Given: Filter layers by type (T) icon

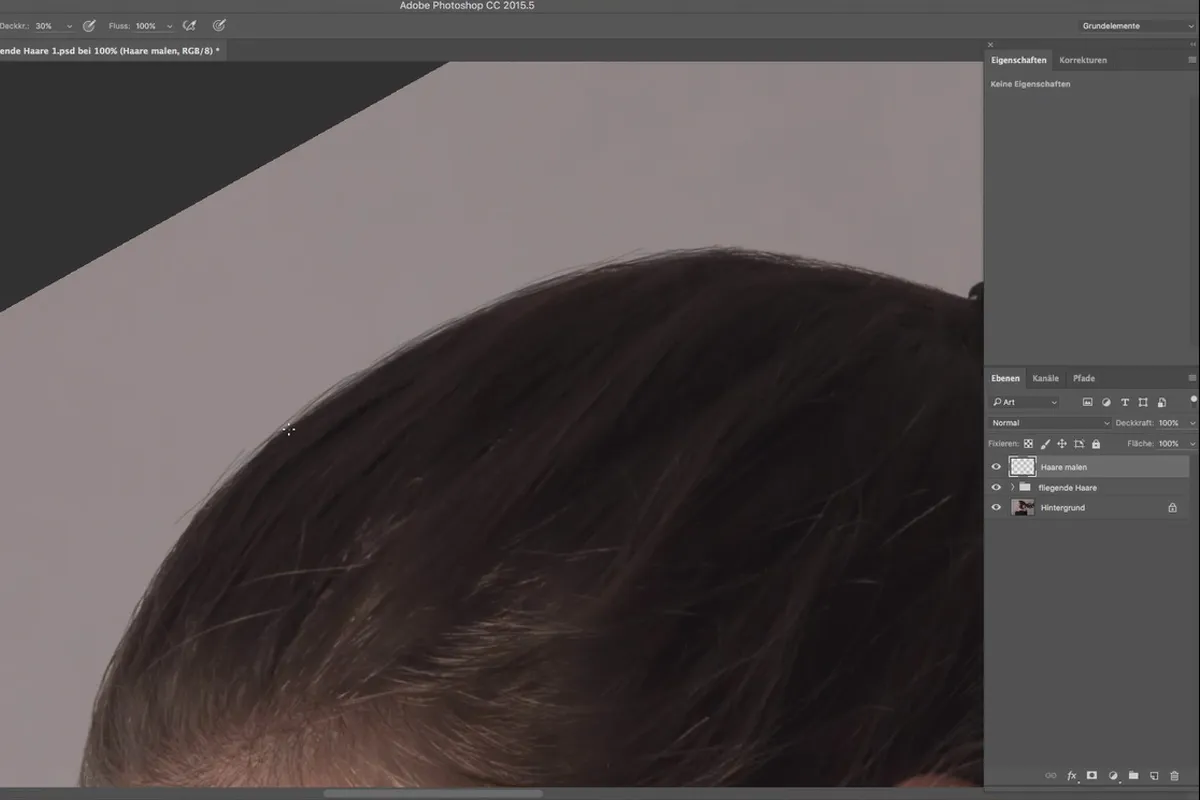Looking at the screenshot, I should tap(1125, 403).
